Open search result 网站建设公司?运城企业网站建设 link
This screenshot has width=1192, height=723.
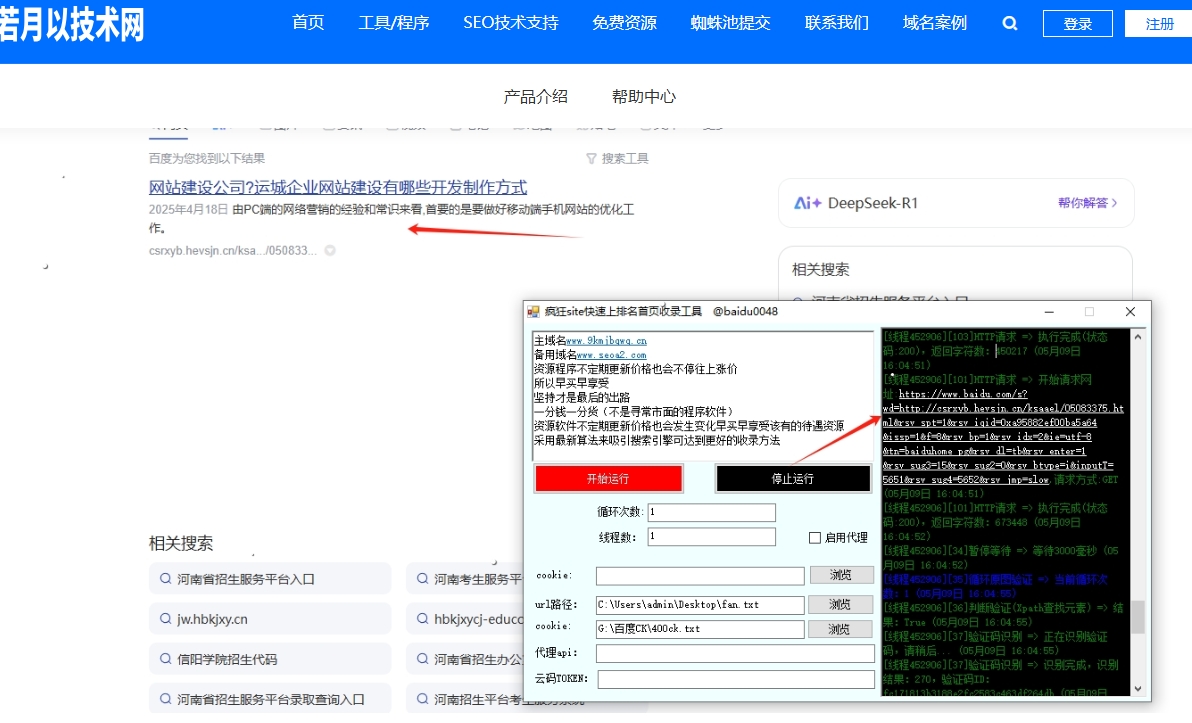click(x=338, y=187)
